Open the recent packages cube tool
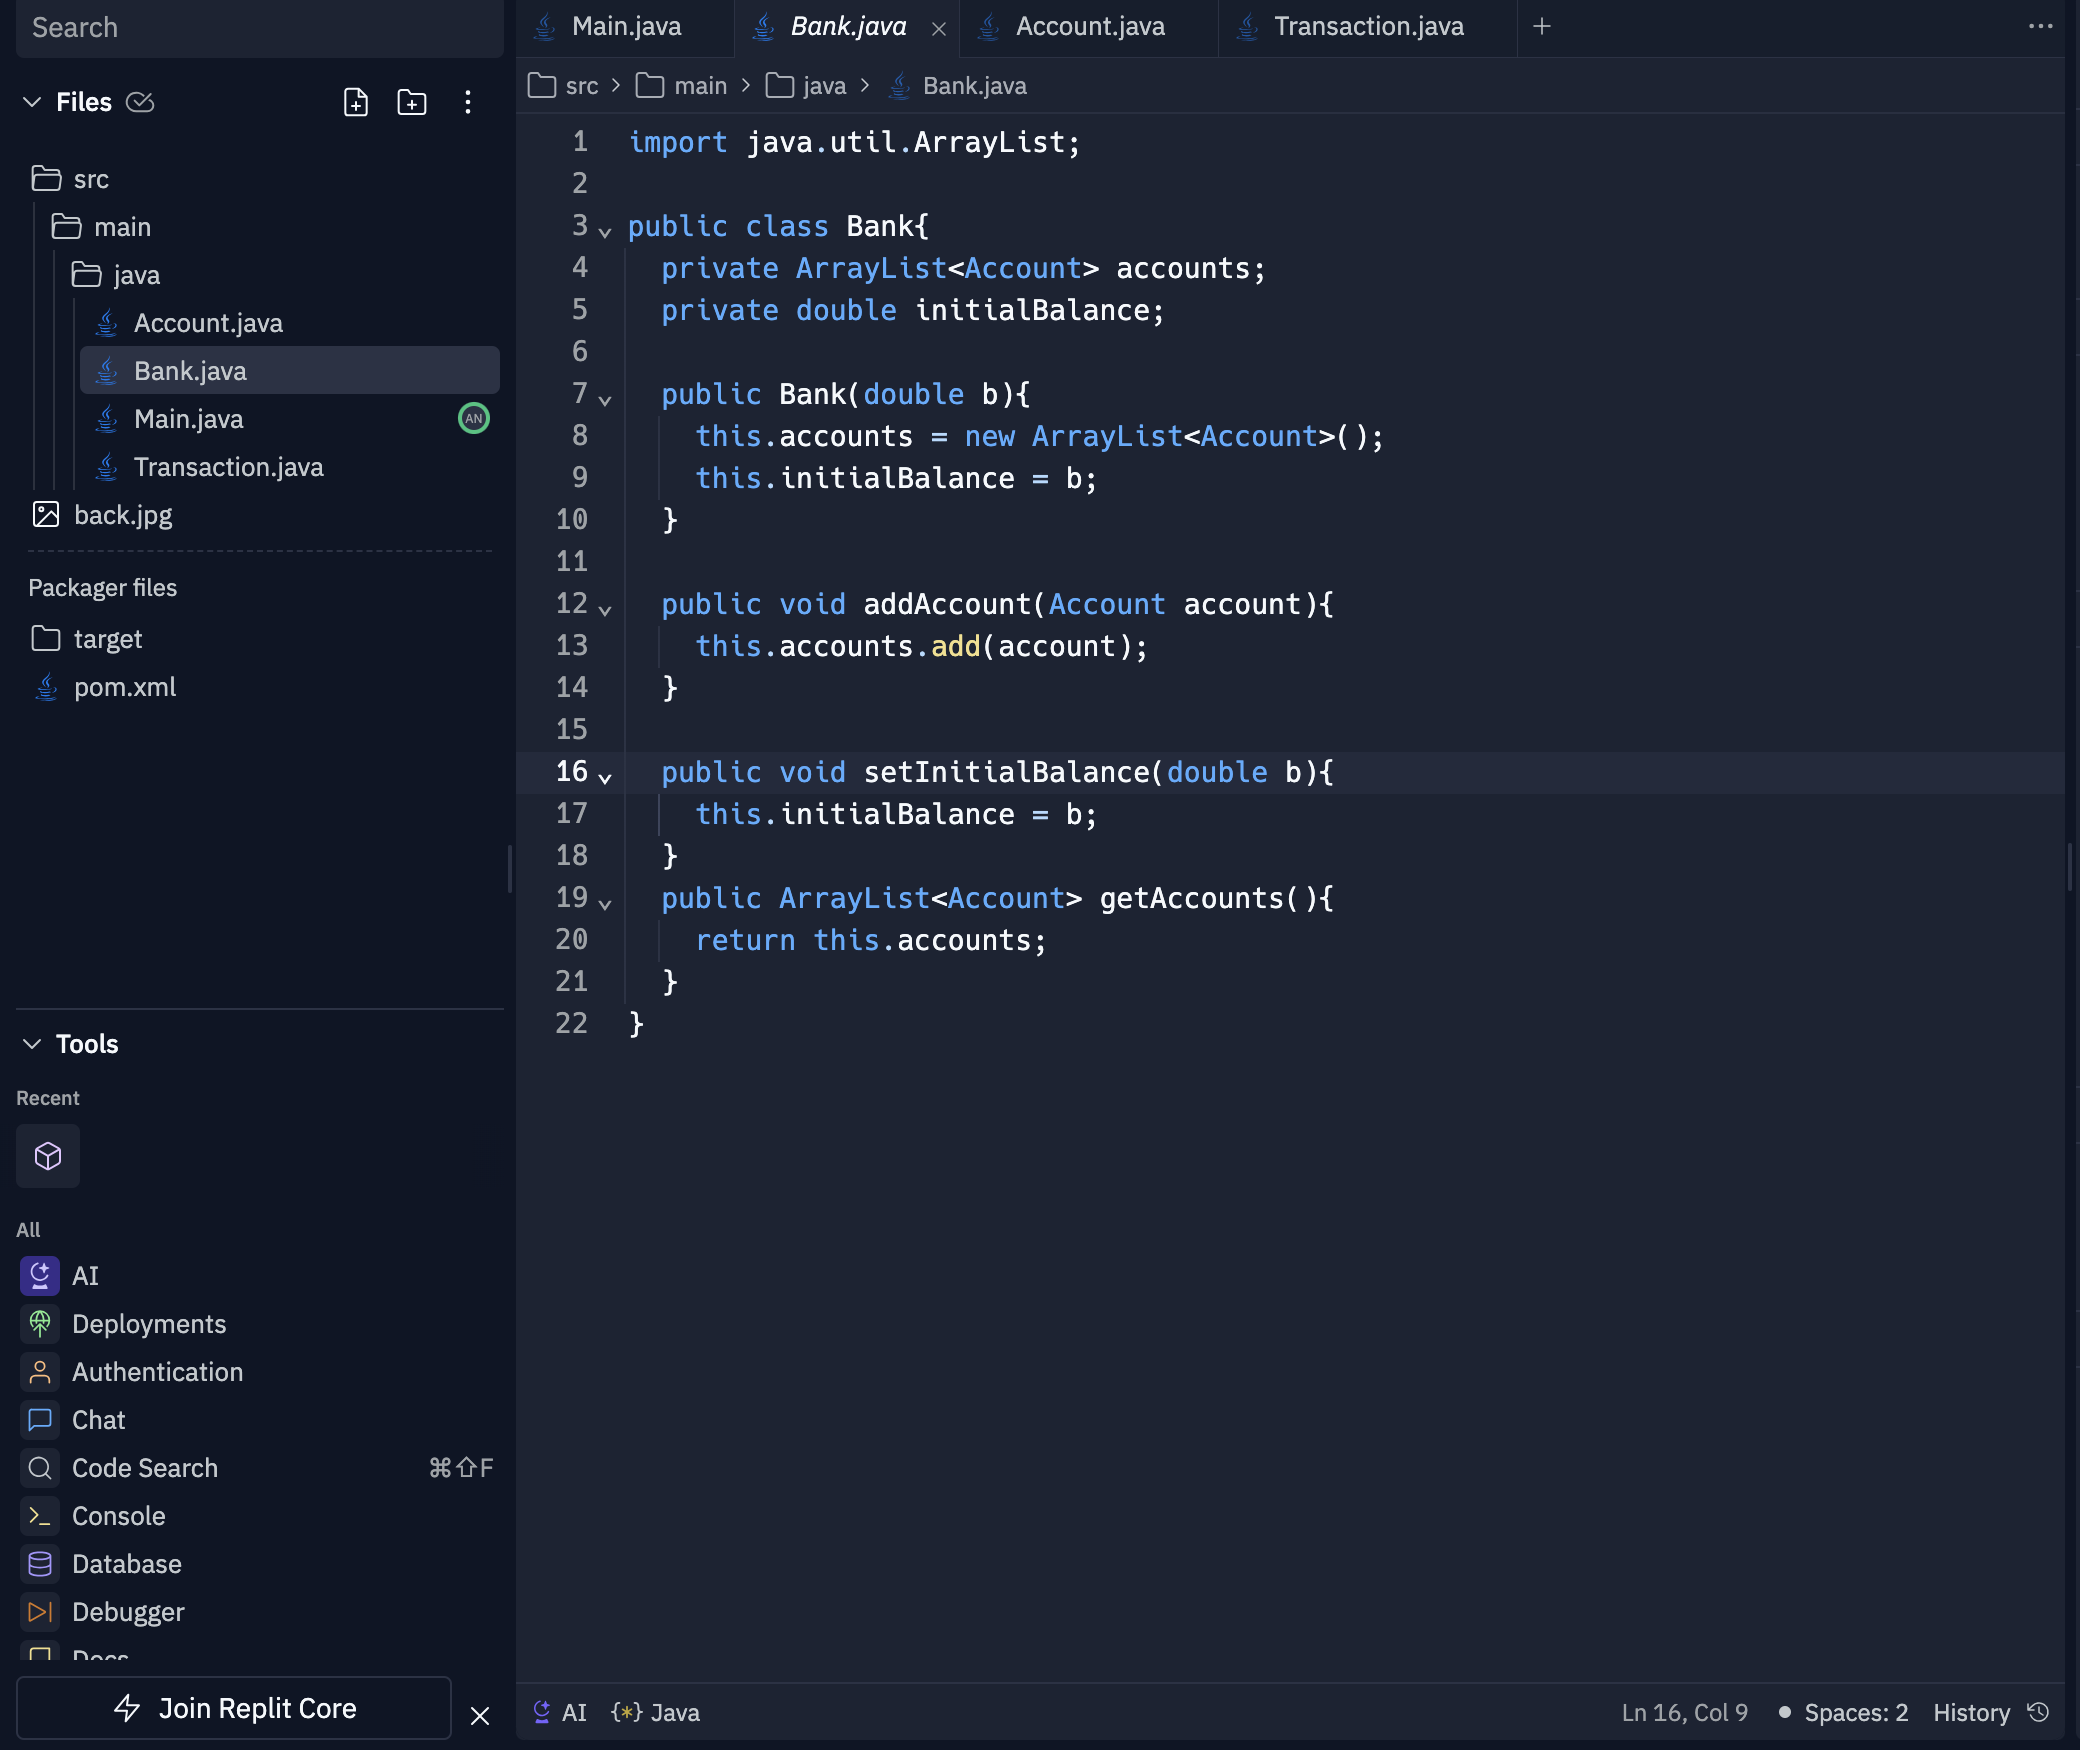 48,1156
